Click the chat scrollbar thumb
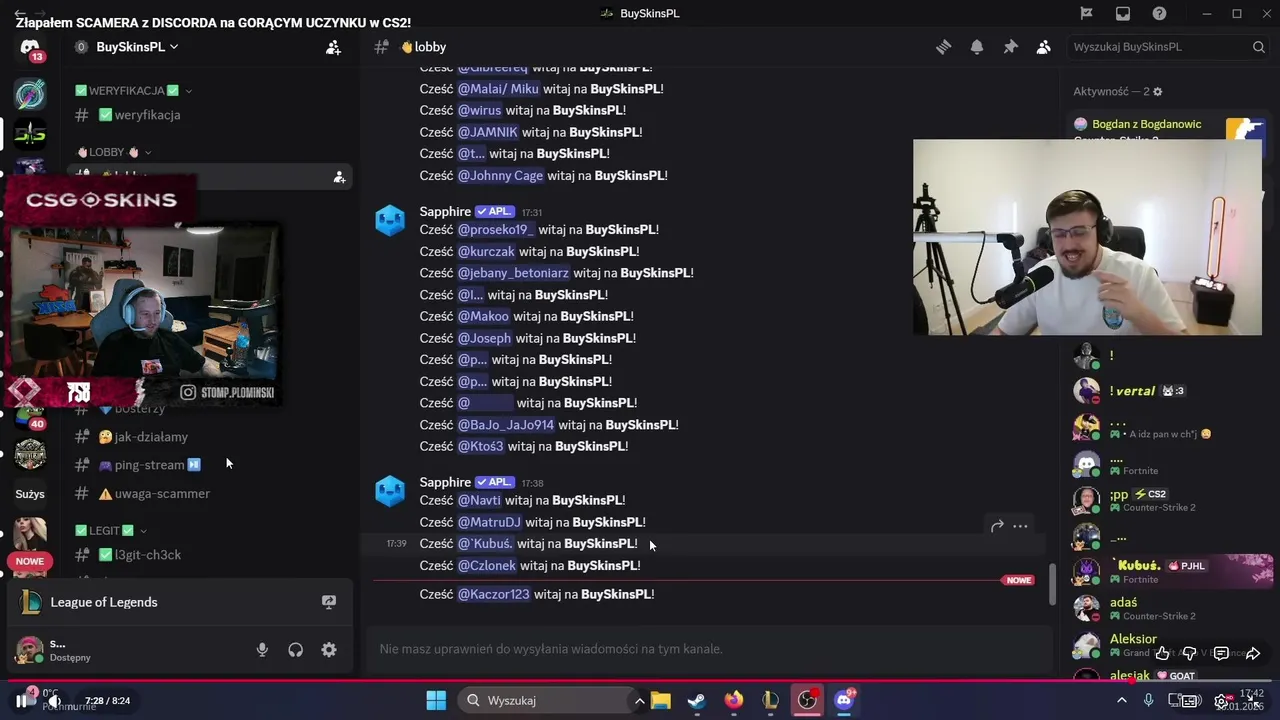The height and width of the screenshot is (720, 1280). coord(1051,583)
